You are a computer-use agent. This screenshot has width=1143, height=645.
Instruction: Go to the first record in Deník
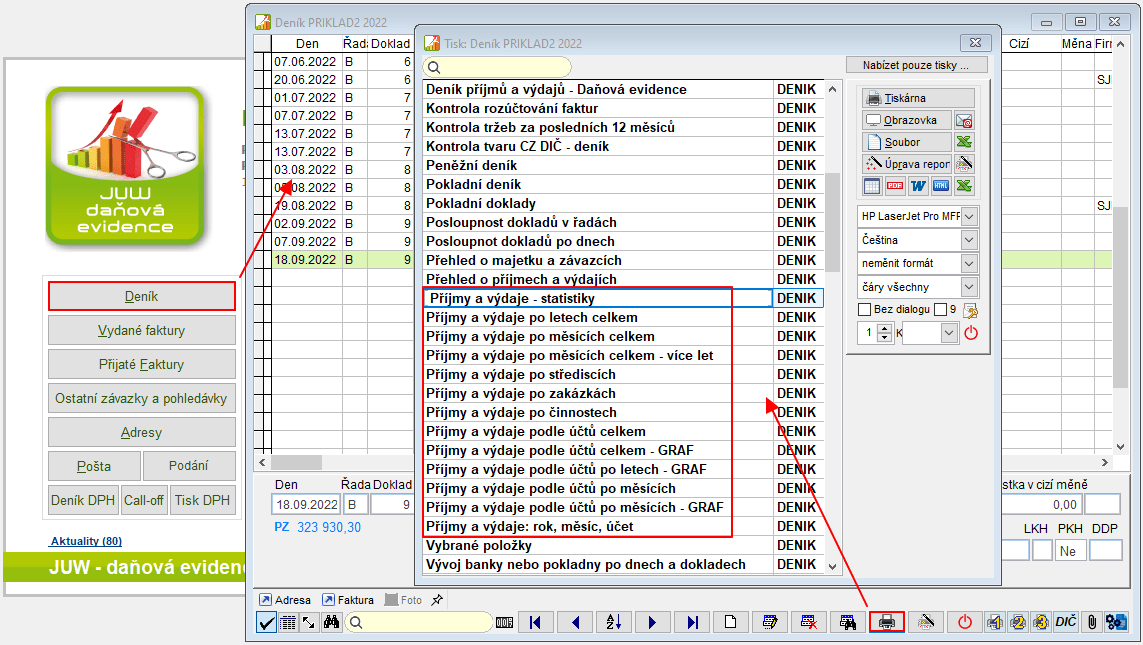[535, 622]
